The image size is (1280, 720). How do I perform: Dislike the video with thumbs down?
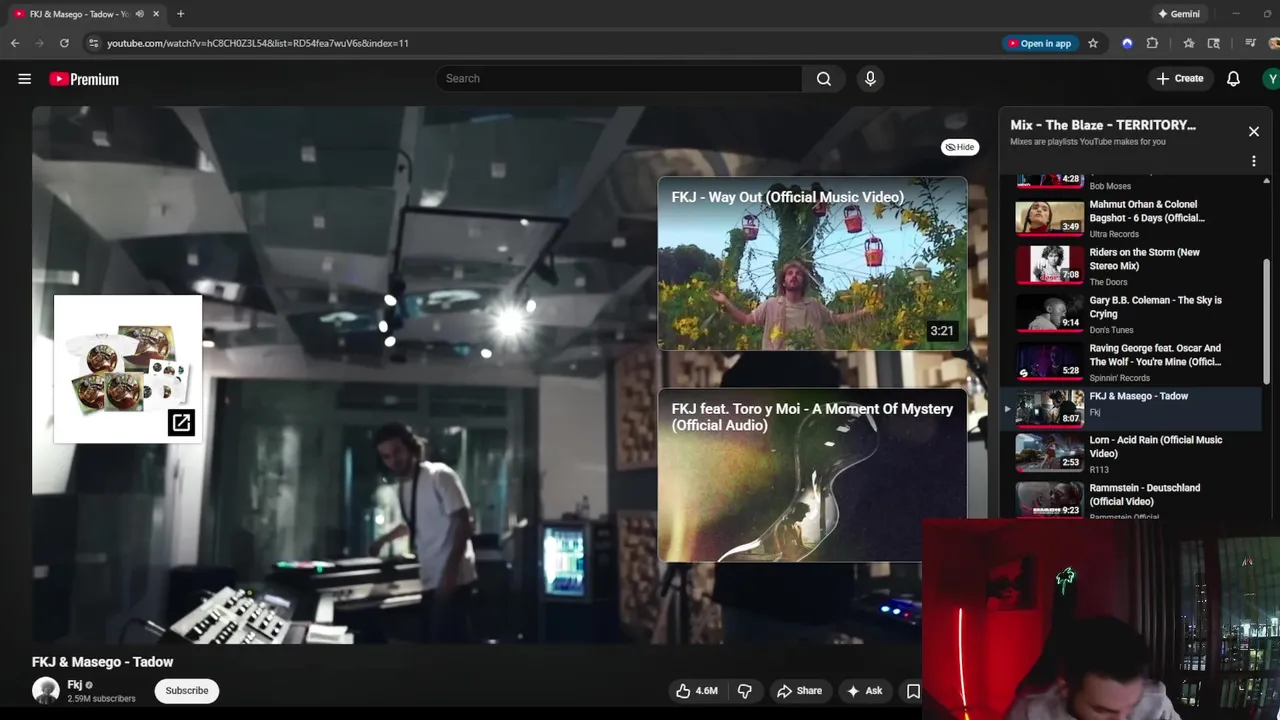click(745, 690)
